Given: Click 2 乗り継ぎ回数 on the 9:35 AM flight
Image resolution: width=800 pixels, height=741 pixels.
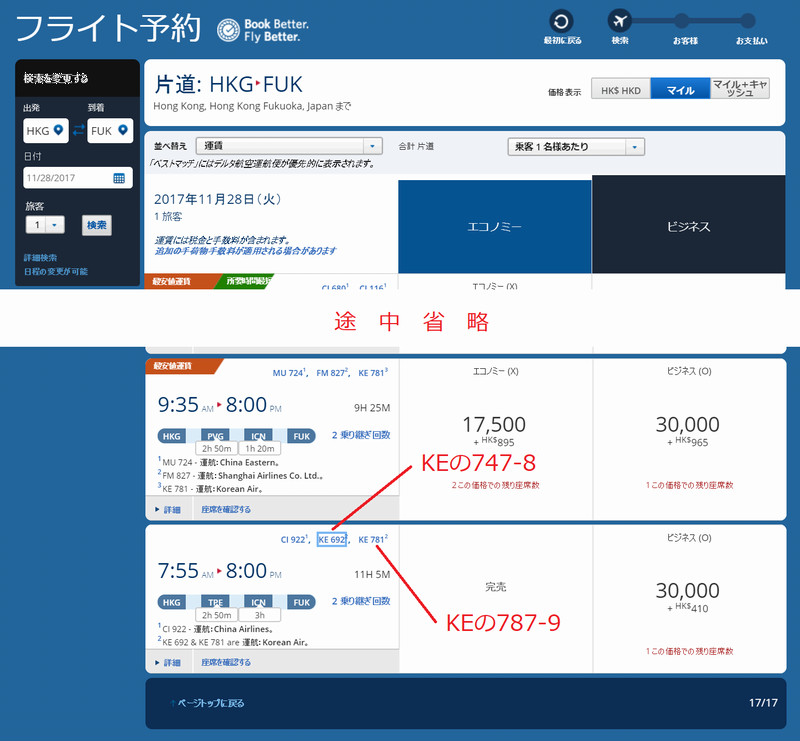Looking at the screenshot, I should [361, 435].
